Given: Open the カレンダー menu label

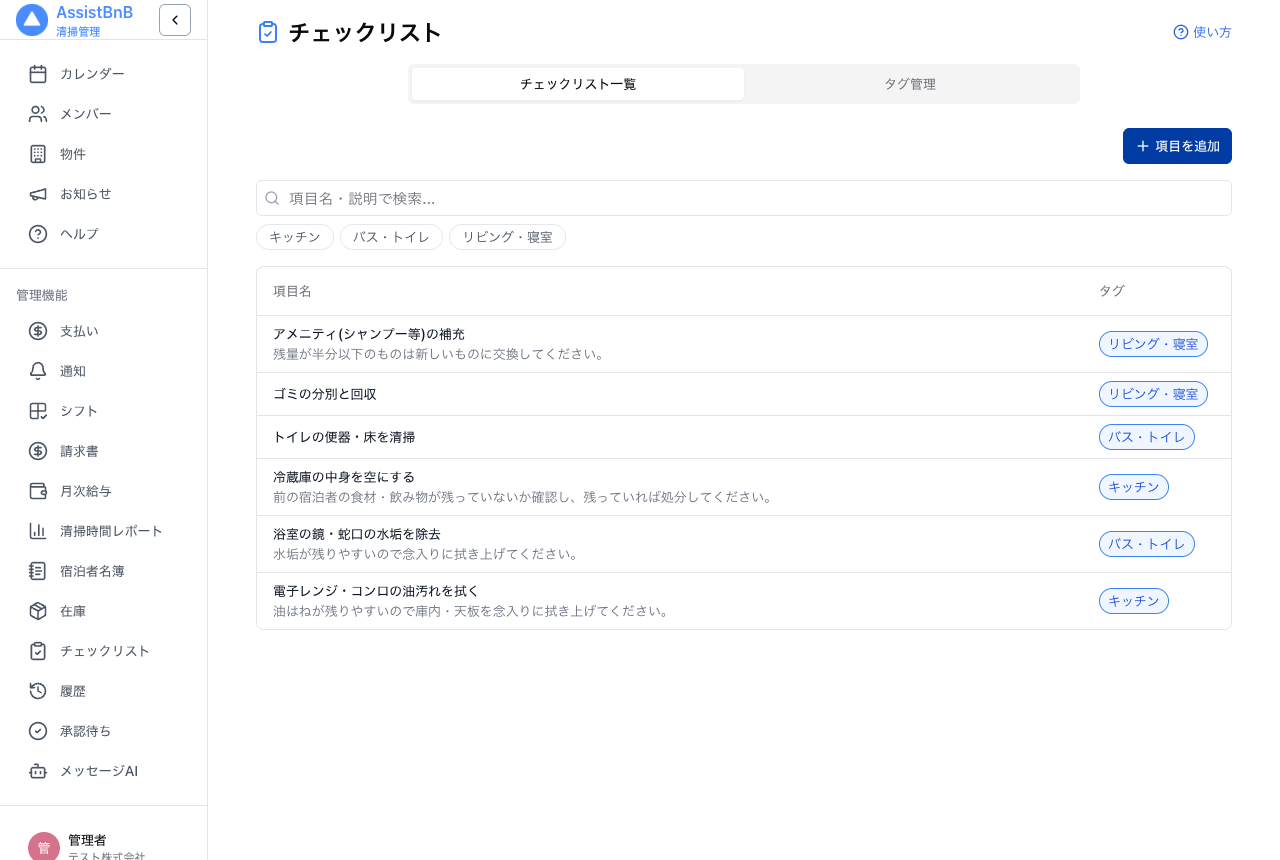Looking at the screenshot, I should 92,74.
